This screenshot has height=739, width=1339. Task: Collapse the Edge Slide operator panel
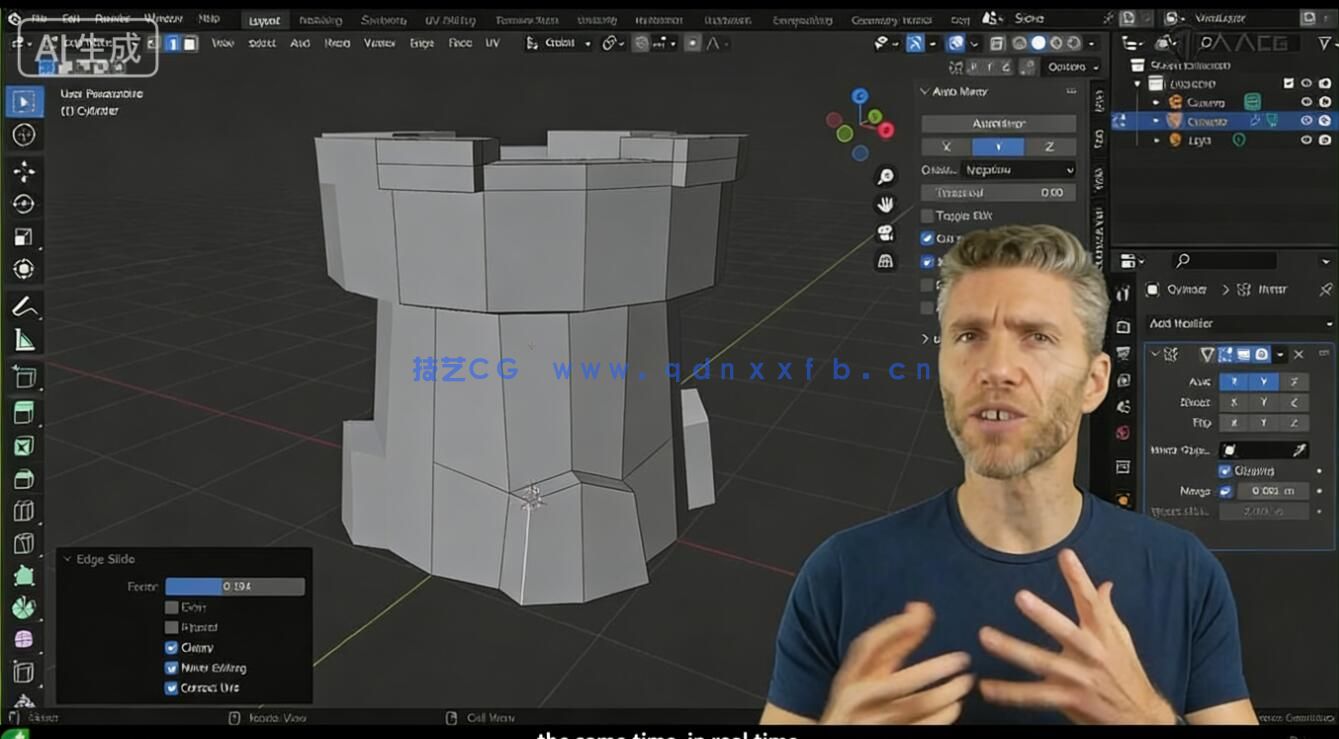pyautogui.click(x=66, y=559)
